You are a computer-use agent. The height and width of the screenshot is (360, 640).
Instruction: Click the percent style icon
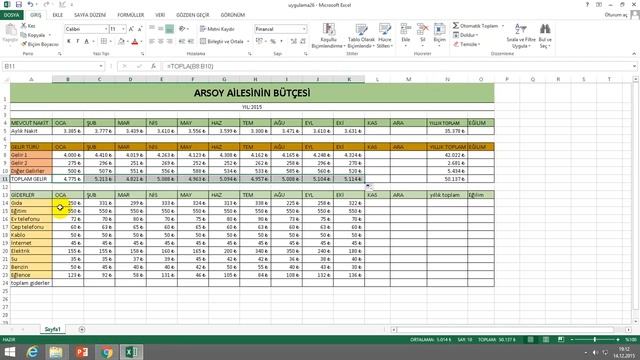coord(273,41)
